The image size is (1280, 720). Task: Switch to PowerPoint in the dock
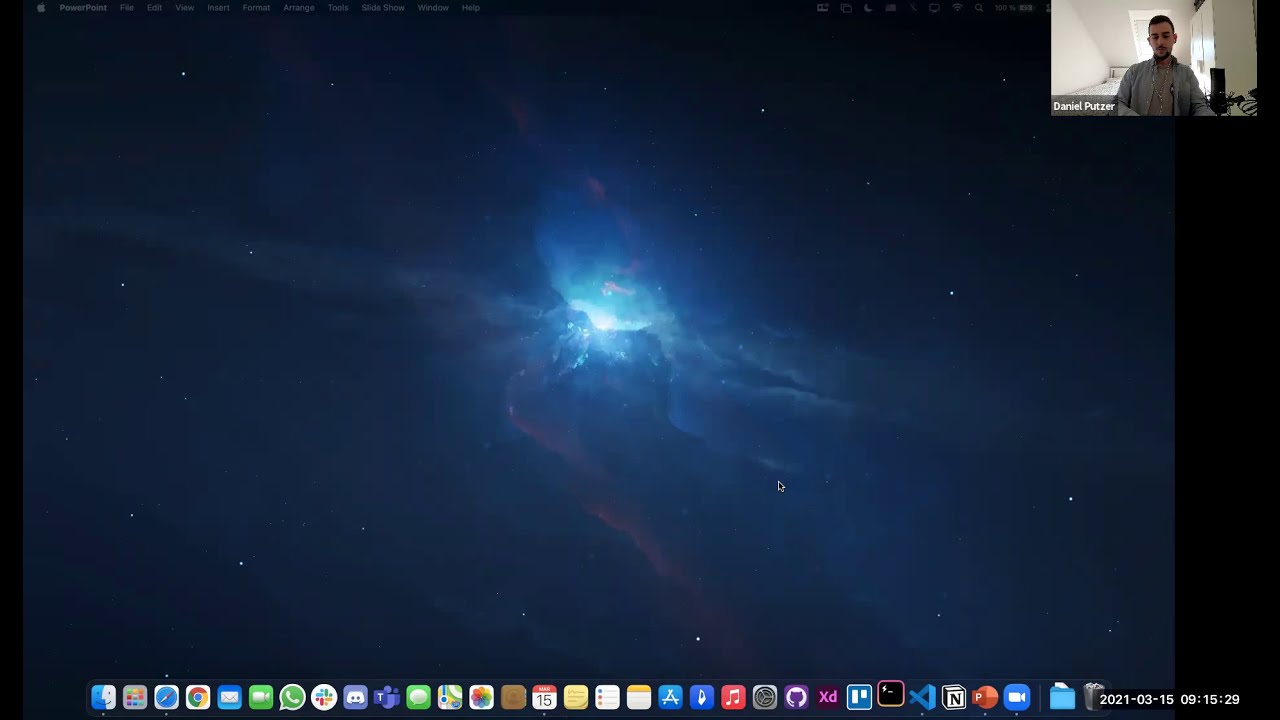[x=985, y=697]
